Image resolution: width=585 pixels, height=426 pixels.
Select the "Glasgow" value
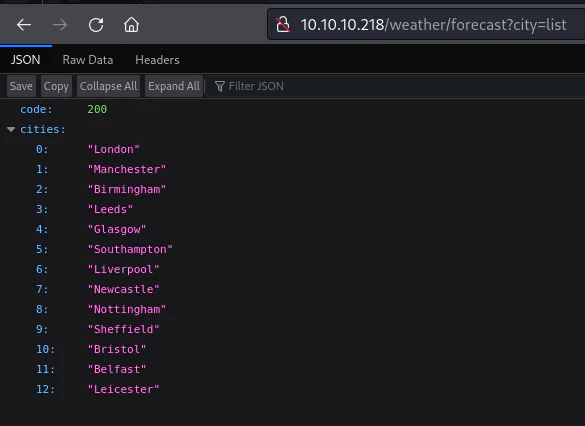point(117,229)
